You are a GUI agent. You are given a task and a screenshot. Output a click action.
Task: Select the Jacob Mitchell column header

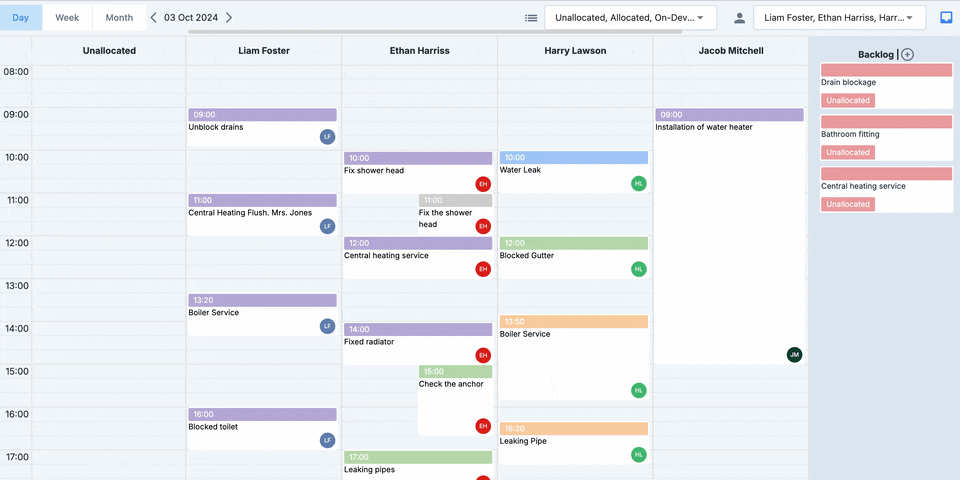click(730, 51)
